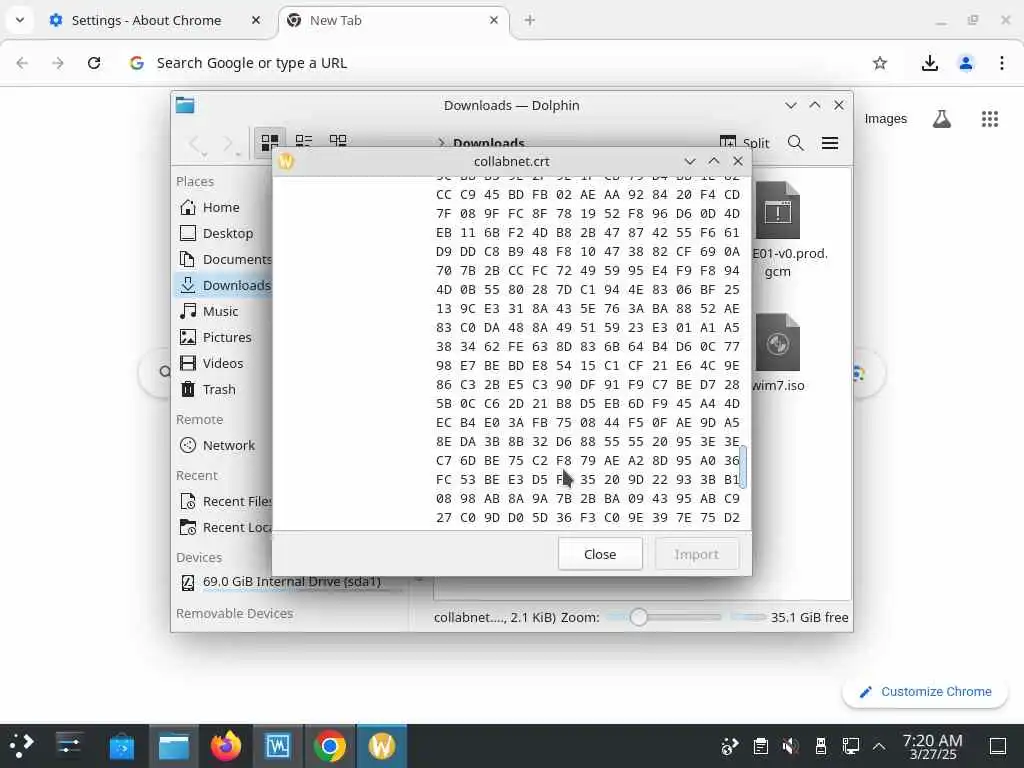1024x768 pixels.
Task: Click the Images link on New Tab page
Action: tap(886, 119)
